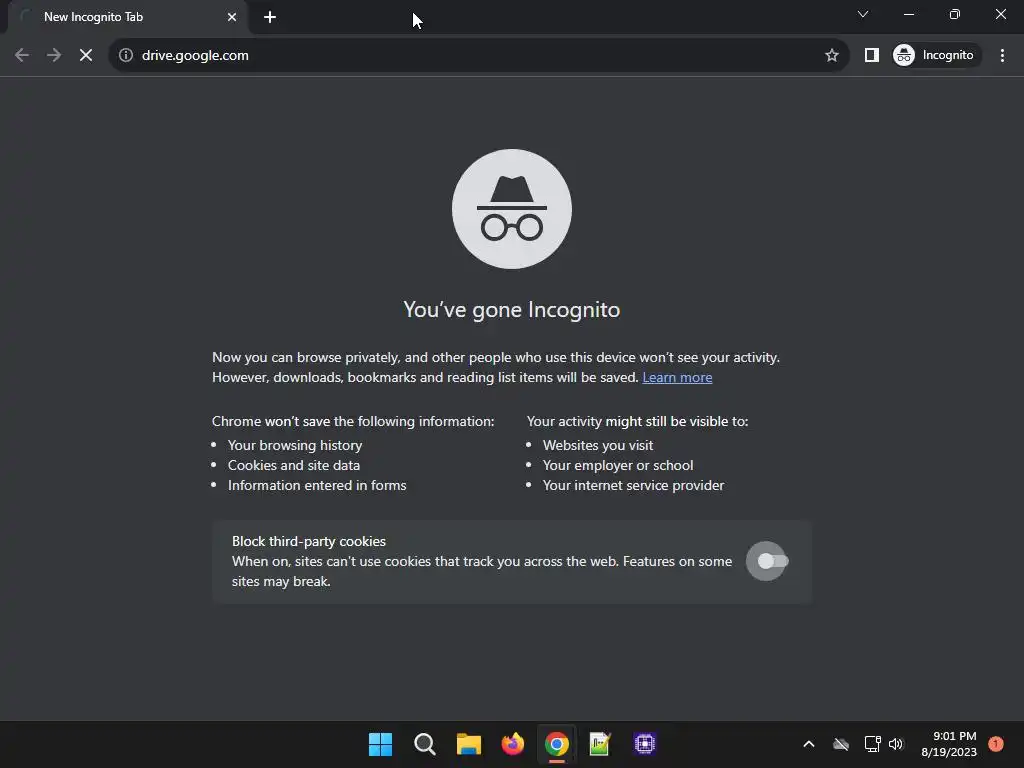Image resolution: width=1024 pixels, height=768 pixels.
Task: Open the notification badge in taskbar
Action: [x=996, y=744]
